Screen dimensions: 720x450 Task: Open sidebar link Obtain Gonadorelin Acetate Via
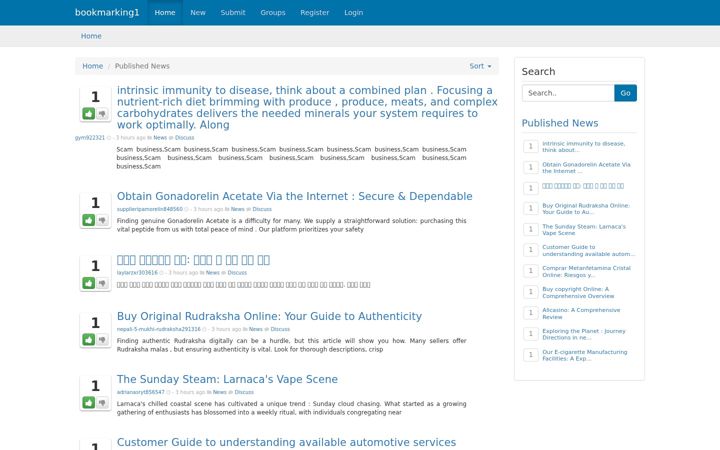click(x=586, y=168)
